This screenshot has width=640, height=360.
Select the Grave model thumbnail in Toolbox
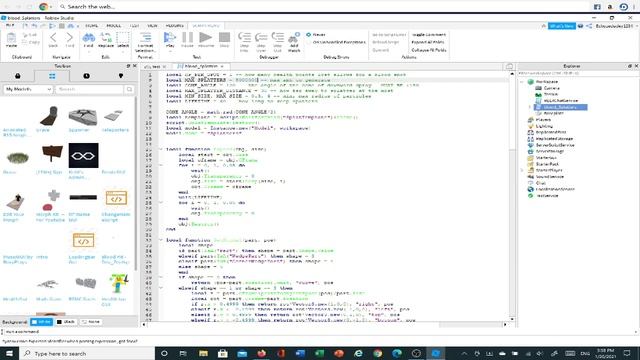(49, 116)
